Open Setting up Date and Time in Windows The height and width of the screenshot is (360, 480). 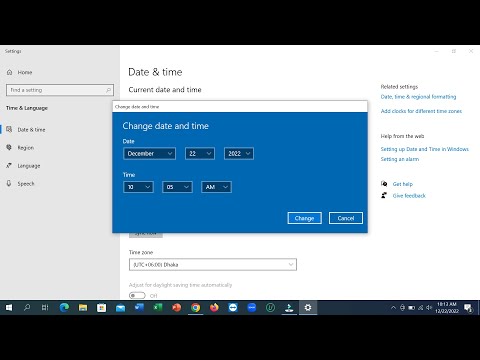pos(425,149)
